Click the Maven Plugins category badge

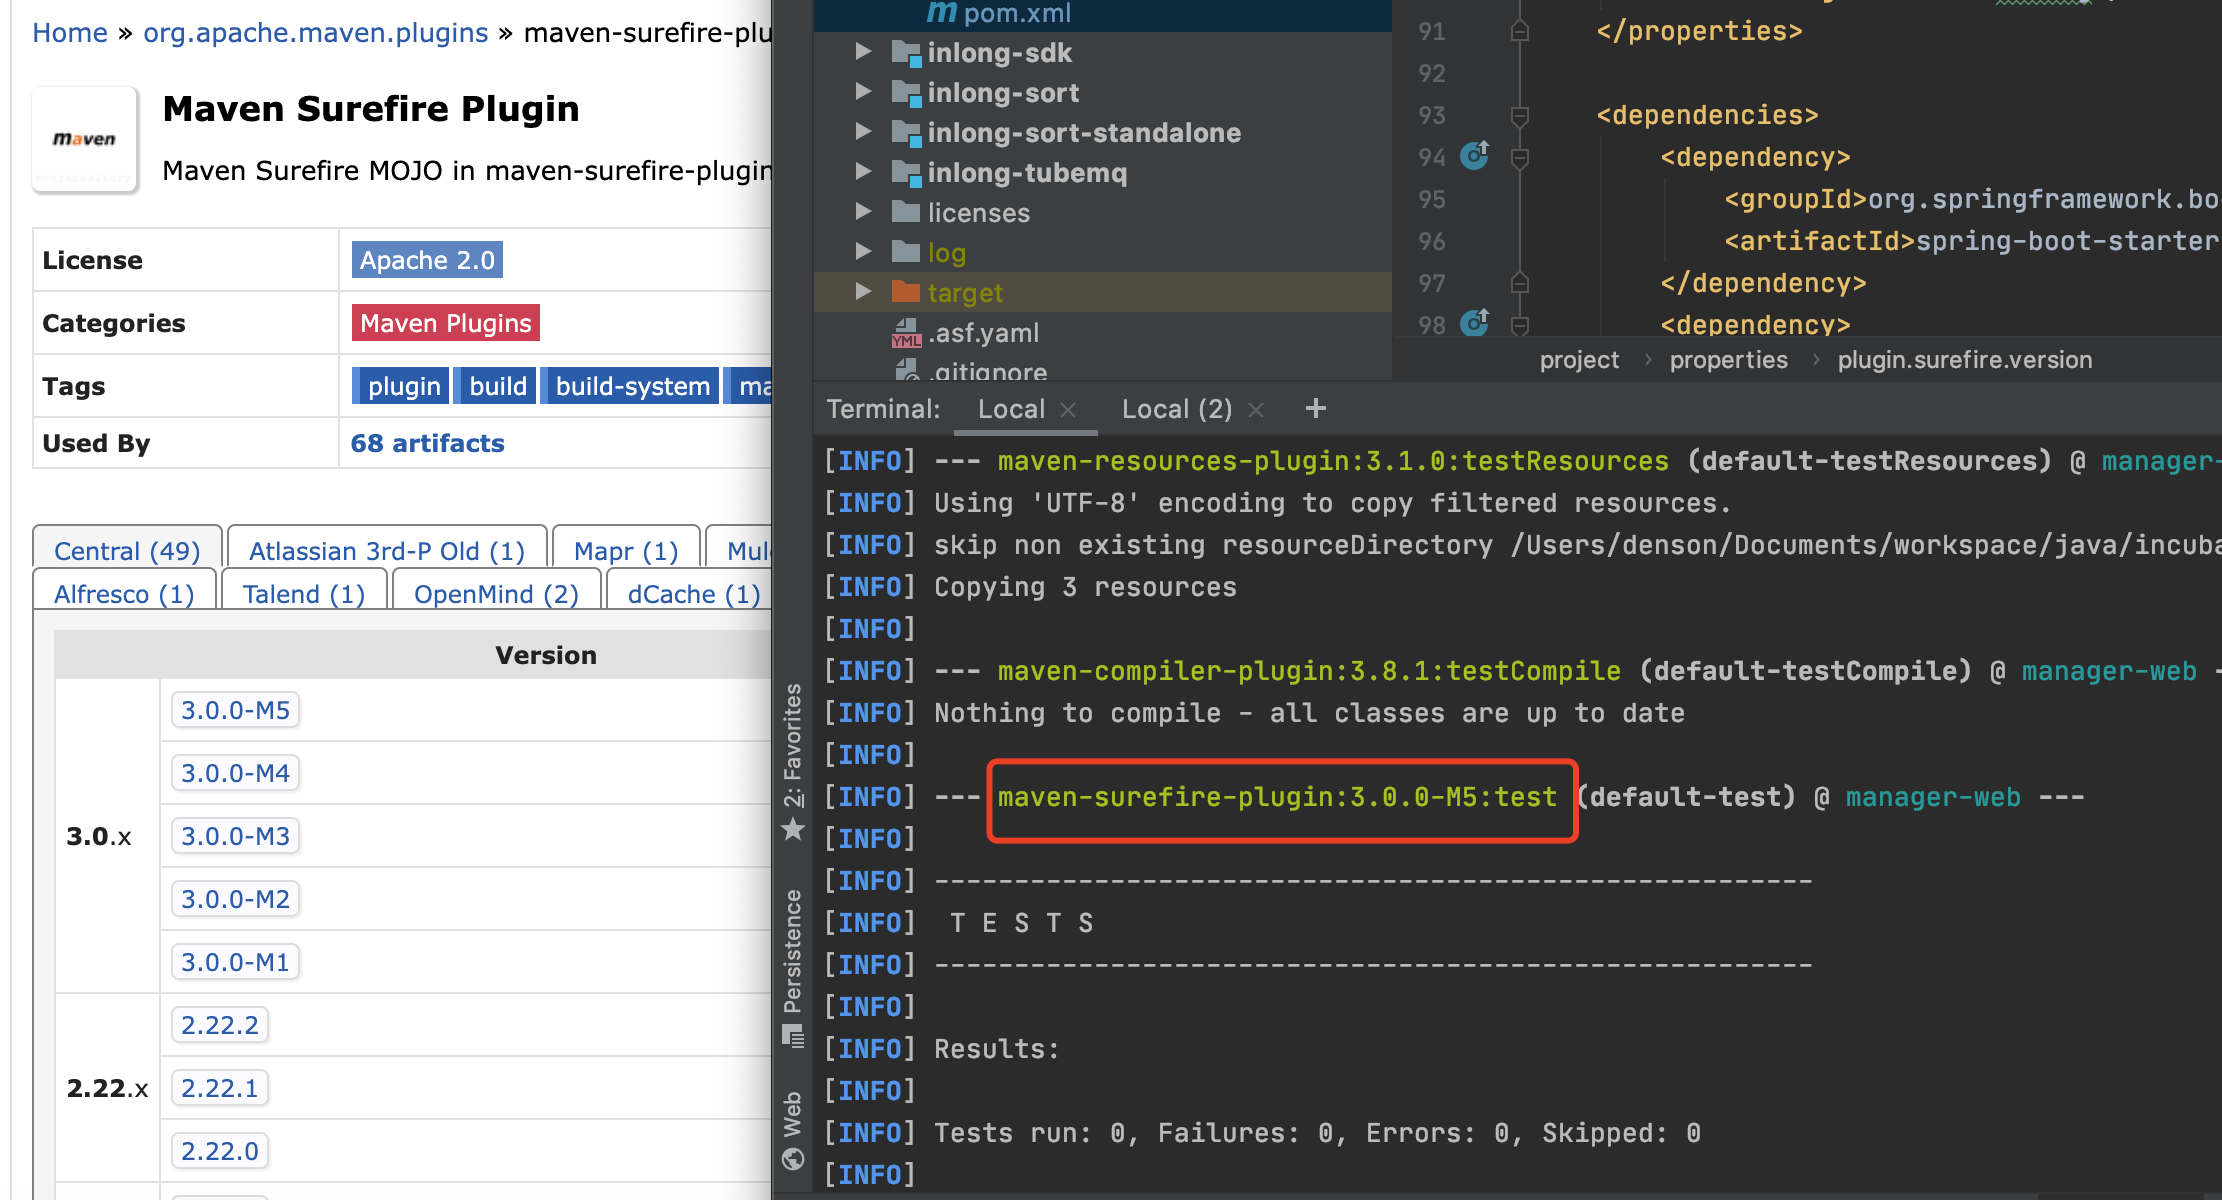point(445,322)
